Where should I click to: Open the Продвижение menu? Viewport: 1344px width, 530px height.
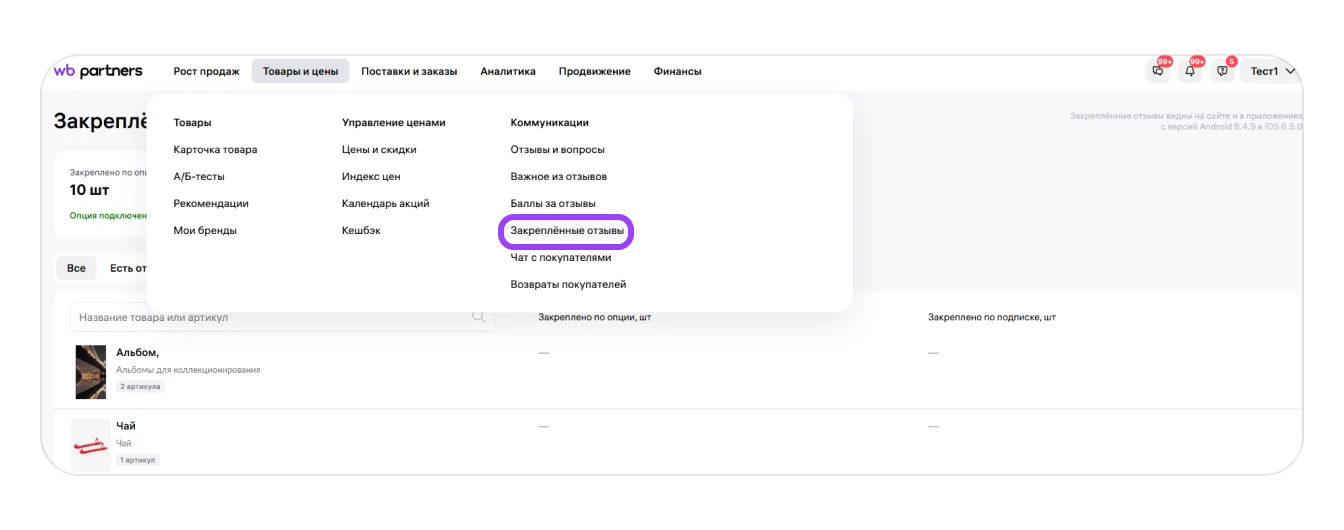point(594,71)
